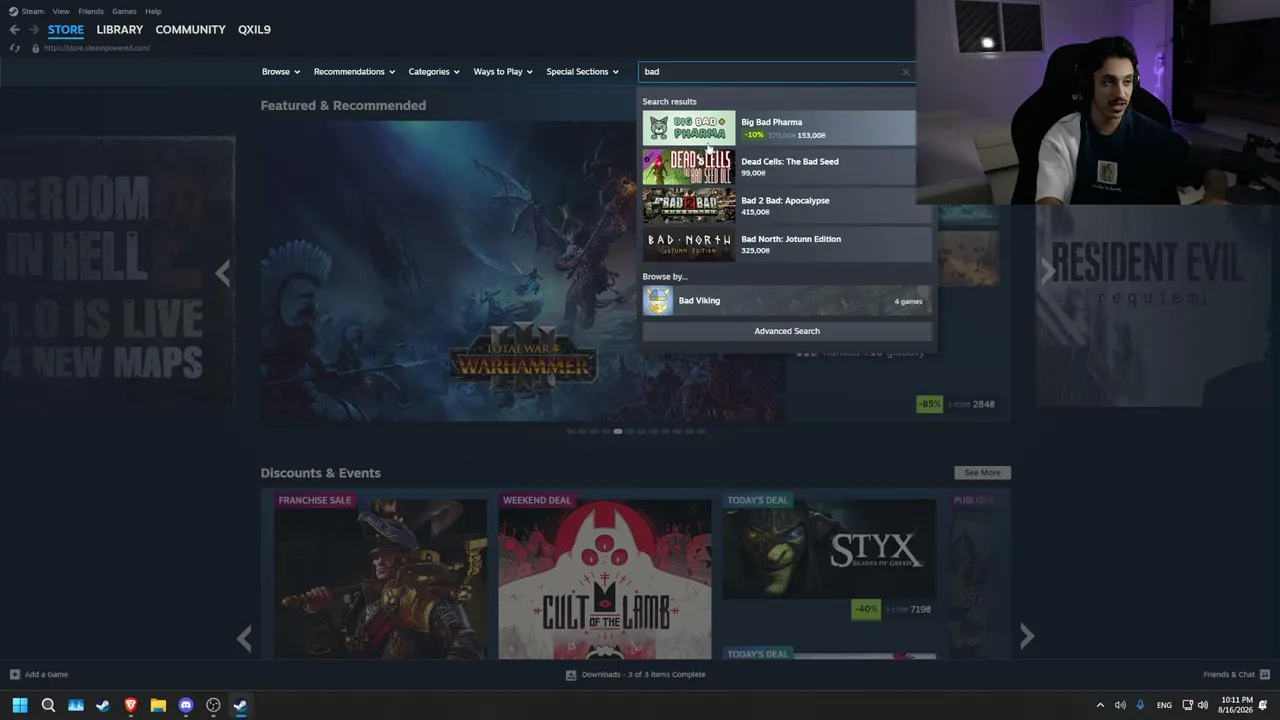The height and width of the screenshot is (720, 1280).
Task: Click the -85% discount badge on featured game
Action: pos(930,404)
